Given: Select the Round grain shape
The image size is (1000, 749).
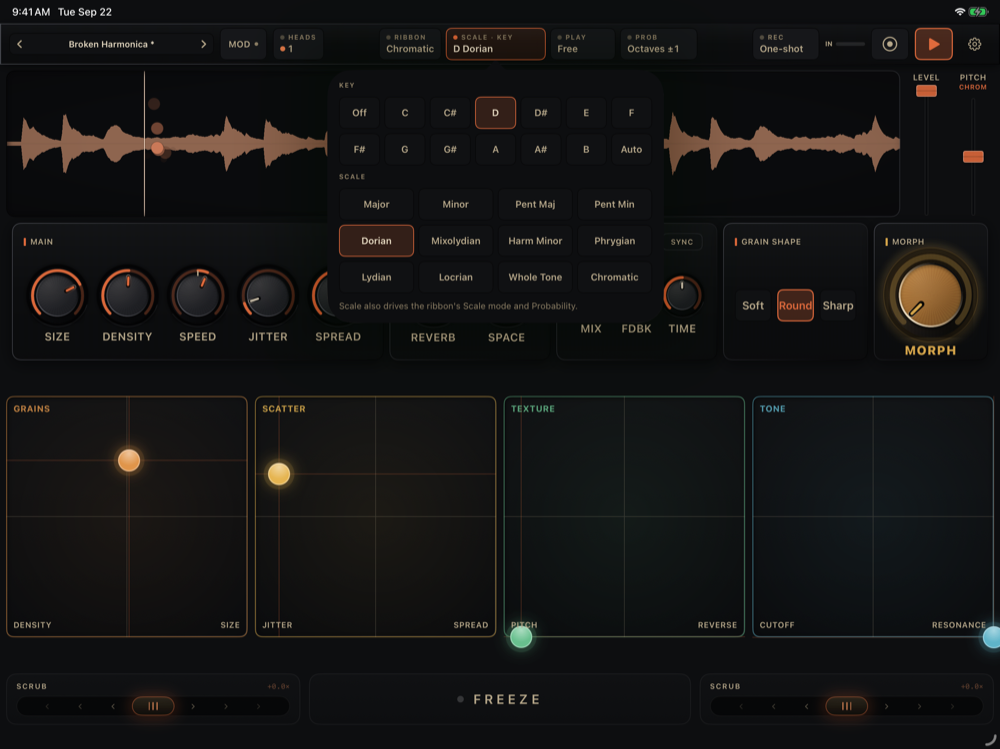Looking at the screenshot, I should (795, 306).
